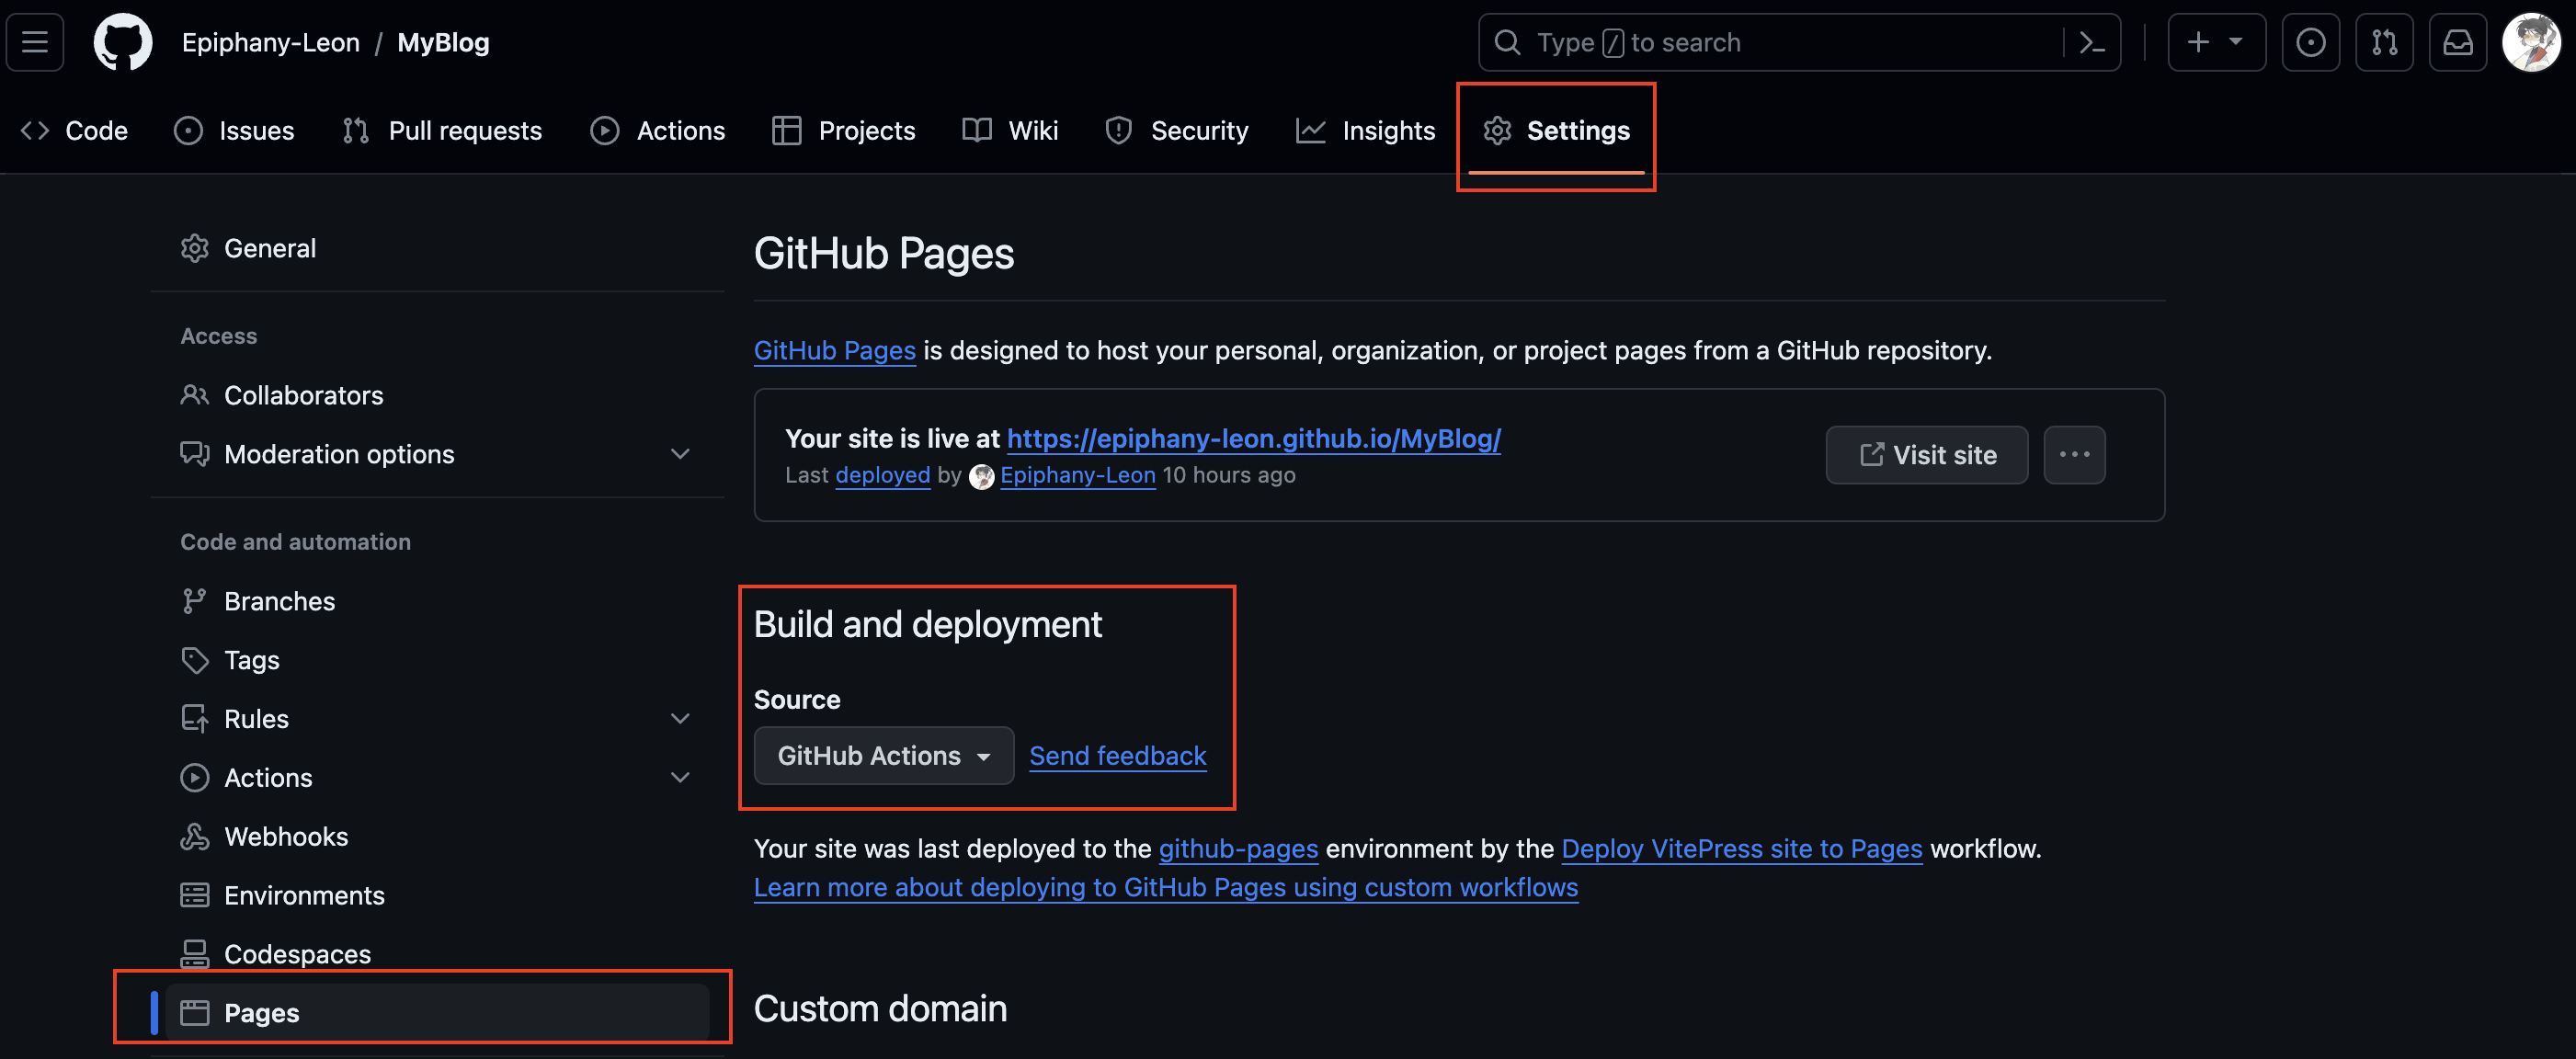The height and width of the screenshot is (1059, 2576).
Task: Open Environments settings in the sidebar
Action: pyautogui.click(x=437, y=896)
